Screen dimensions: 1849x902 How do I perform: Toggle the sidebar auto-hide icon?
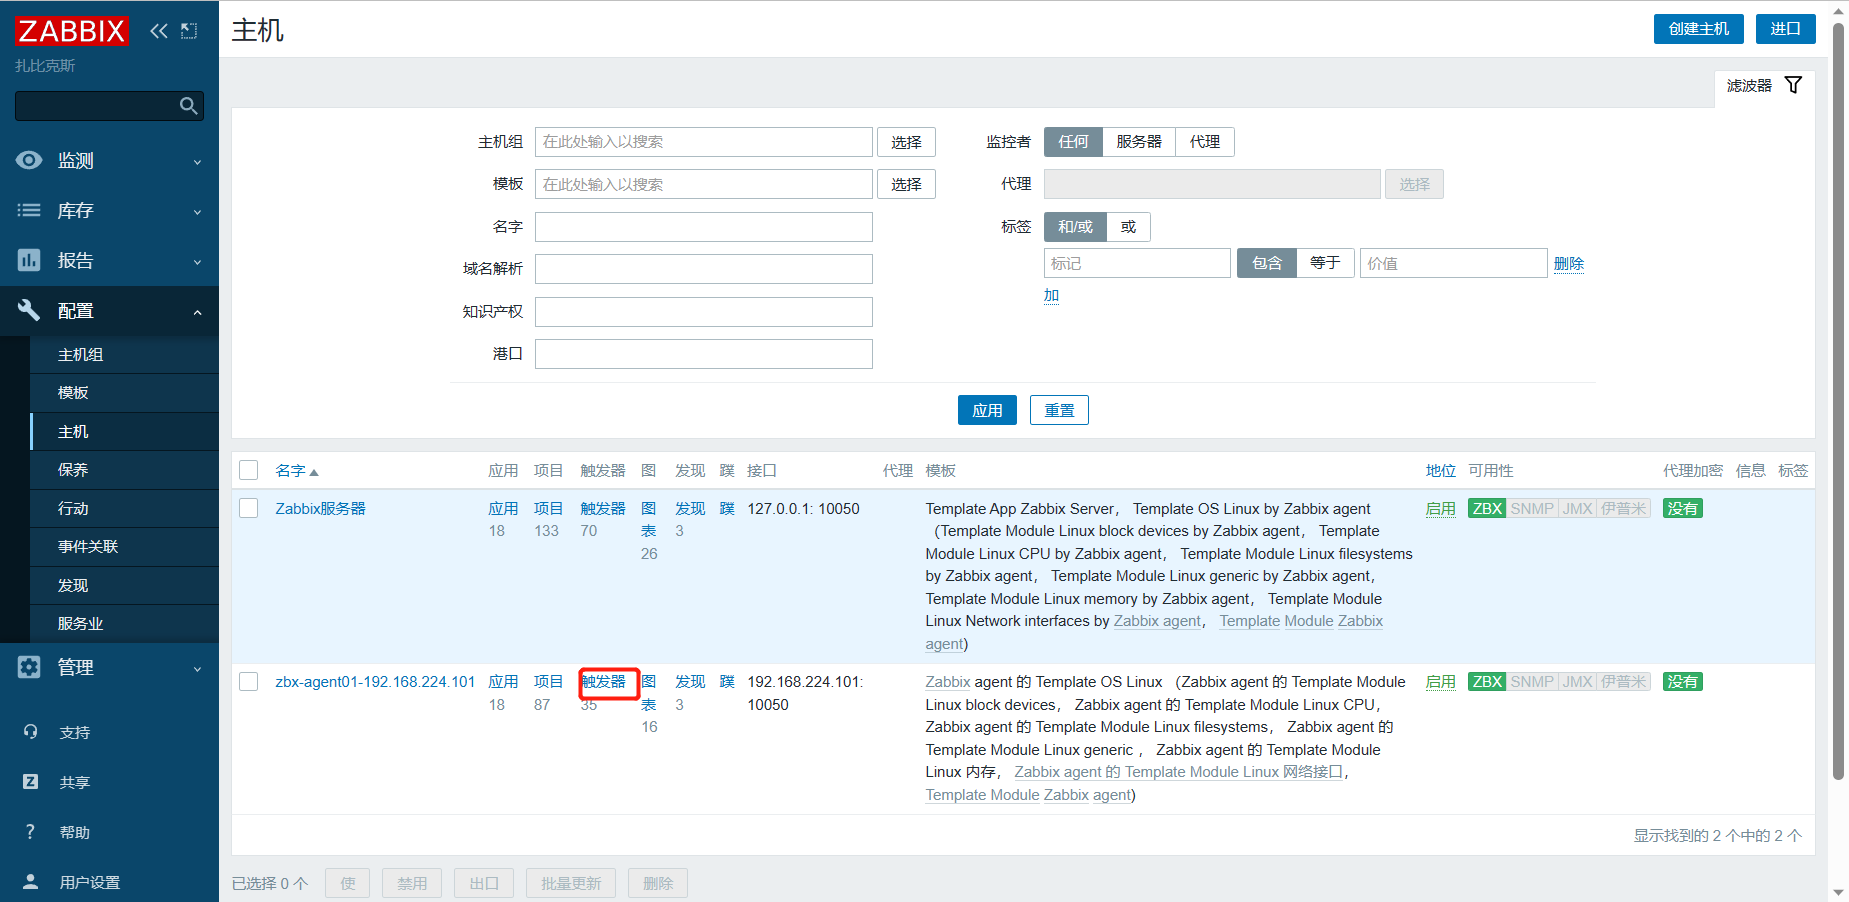pyautogui.click(x=189, y=31)
